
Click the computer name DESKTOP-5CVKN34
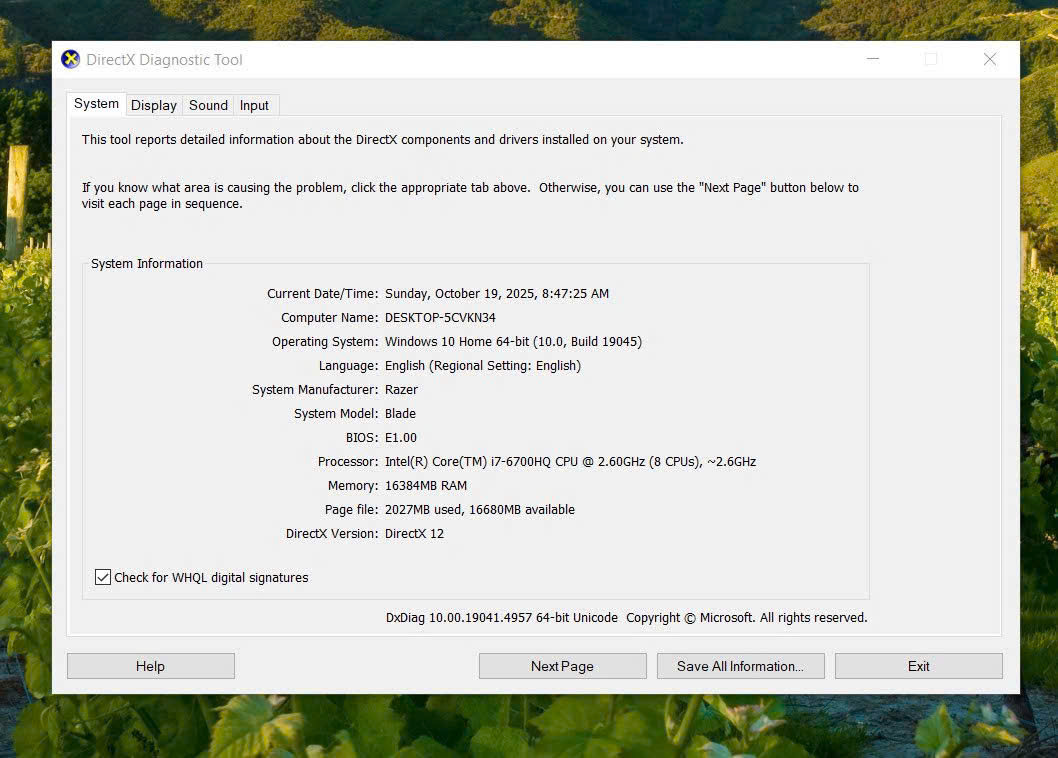[x=440, y=318]
